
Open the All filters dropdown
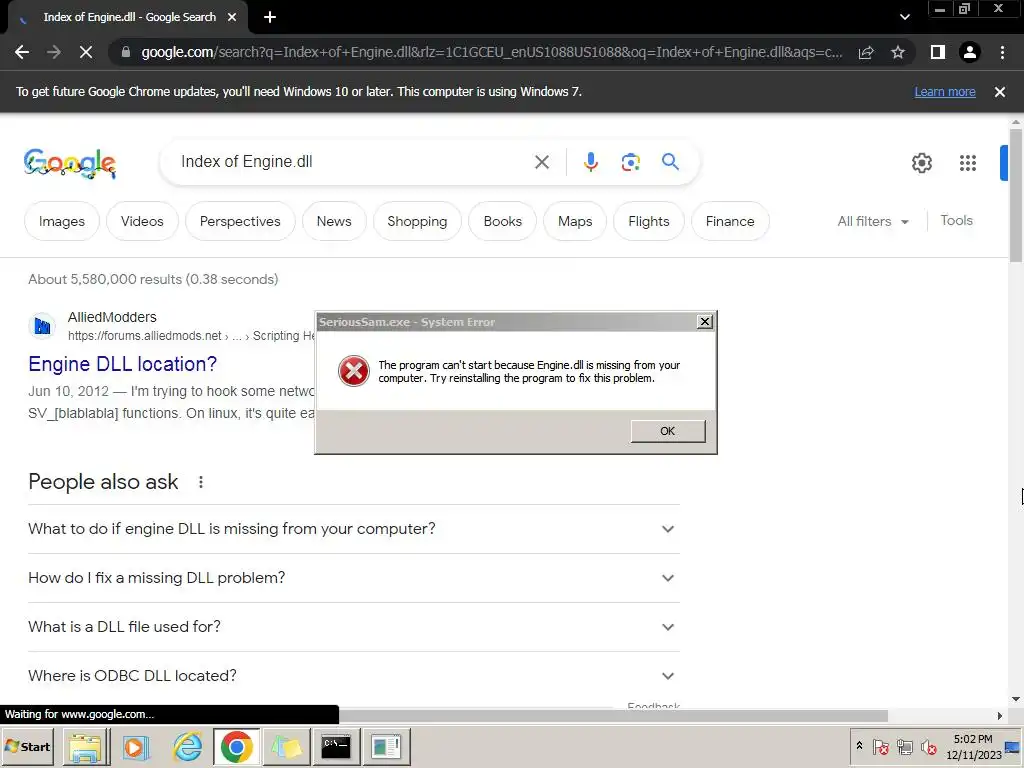[x=873, y=221]
